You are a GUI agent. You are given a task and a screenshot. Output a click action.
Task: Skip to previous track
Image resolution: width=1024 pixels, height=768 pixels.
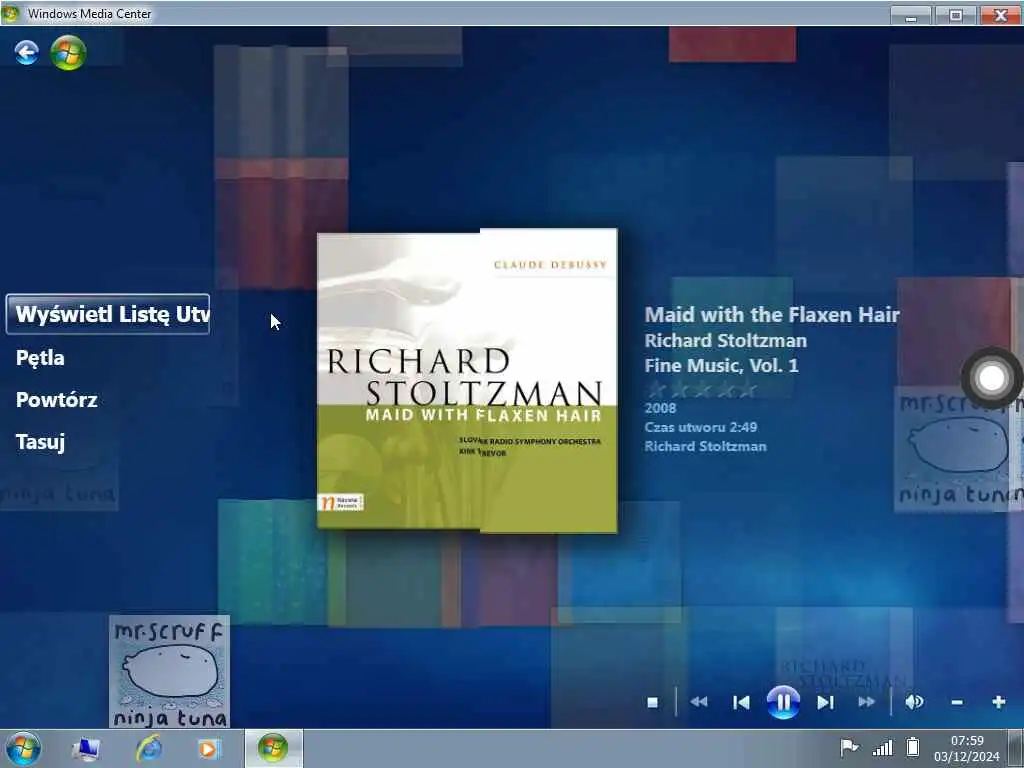click(x=741, y=702)
